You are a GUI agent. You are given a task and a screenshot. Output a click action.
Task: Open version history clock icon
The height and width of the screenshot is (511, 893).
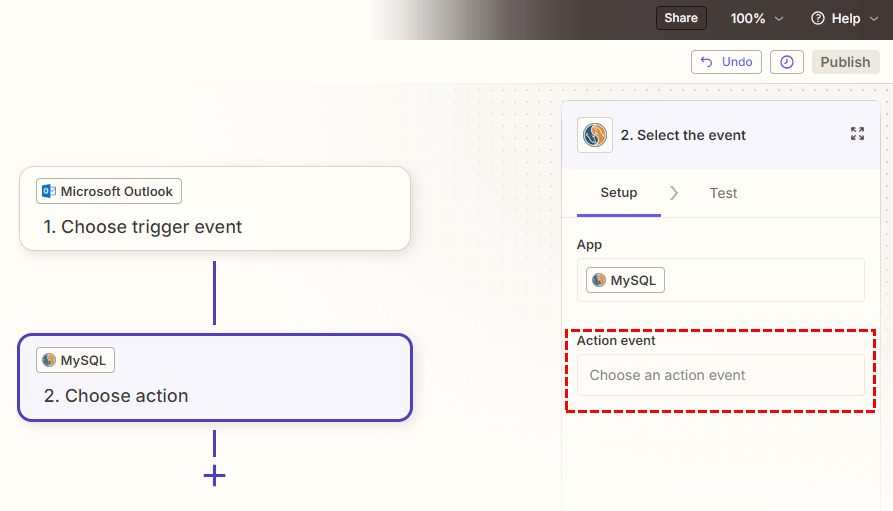pyautogui.click(x=787, y=62)
